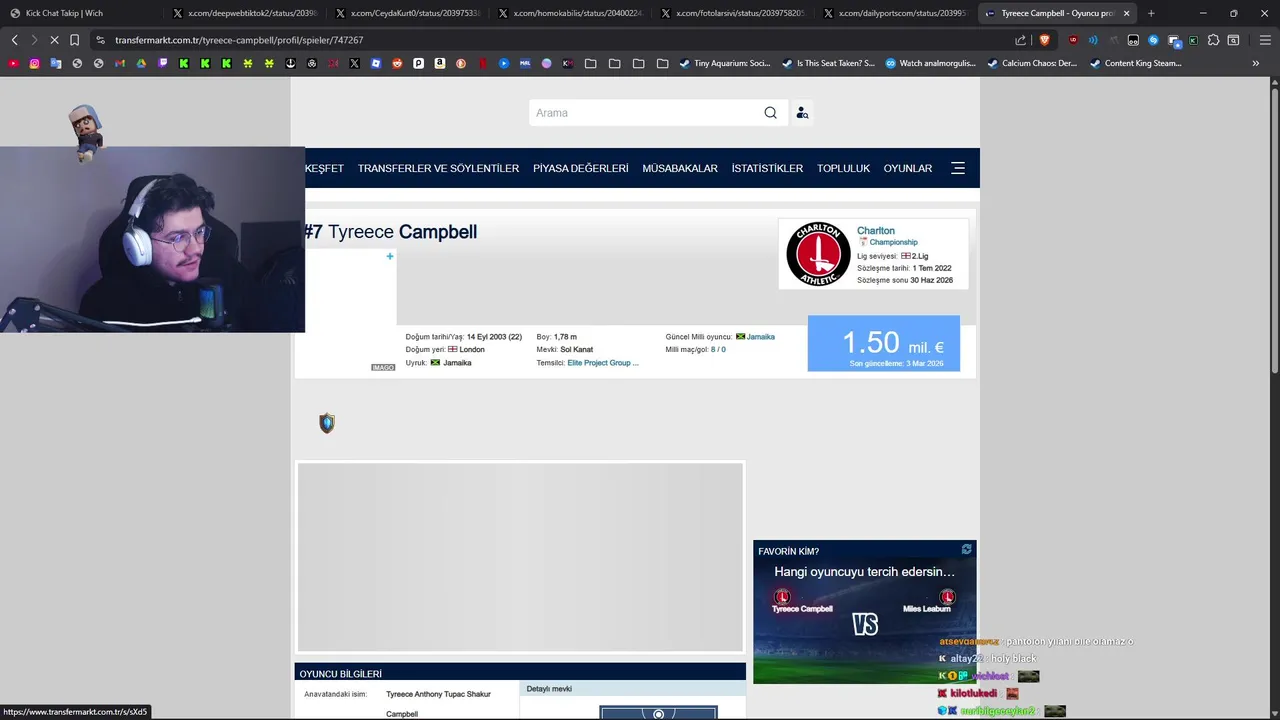Viewport: 1280px width, 720px height.
Task: Click the 8 / 0 international caps link
Action: pos(718,350)
